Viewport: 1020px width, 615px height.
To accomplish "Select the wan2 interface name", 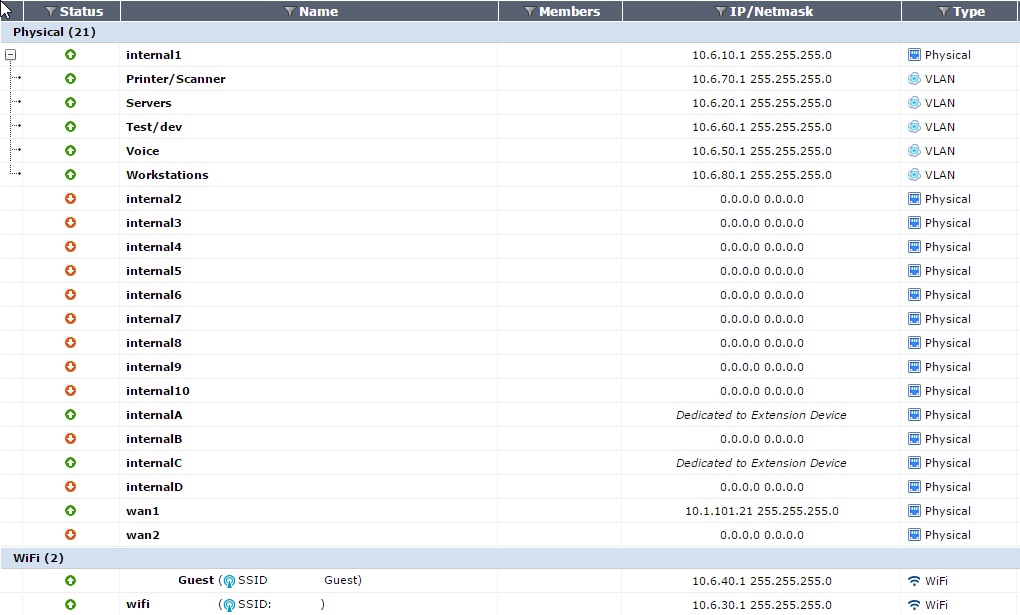I will pyautogui.click(x=142, y=535).
